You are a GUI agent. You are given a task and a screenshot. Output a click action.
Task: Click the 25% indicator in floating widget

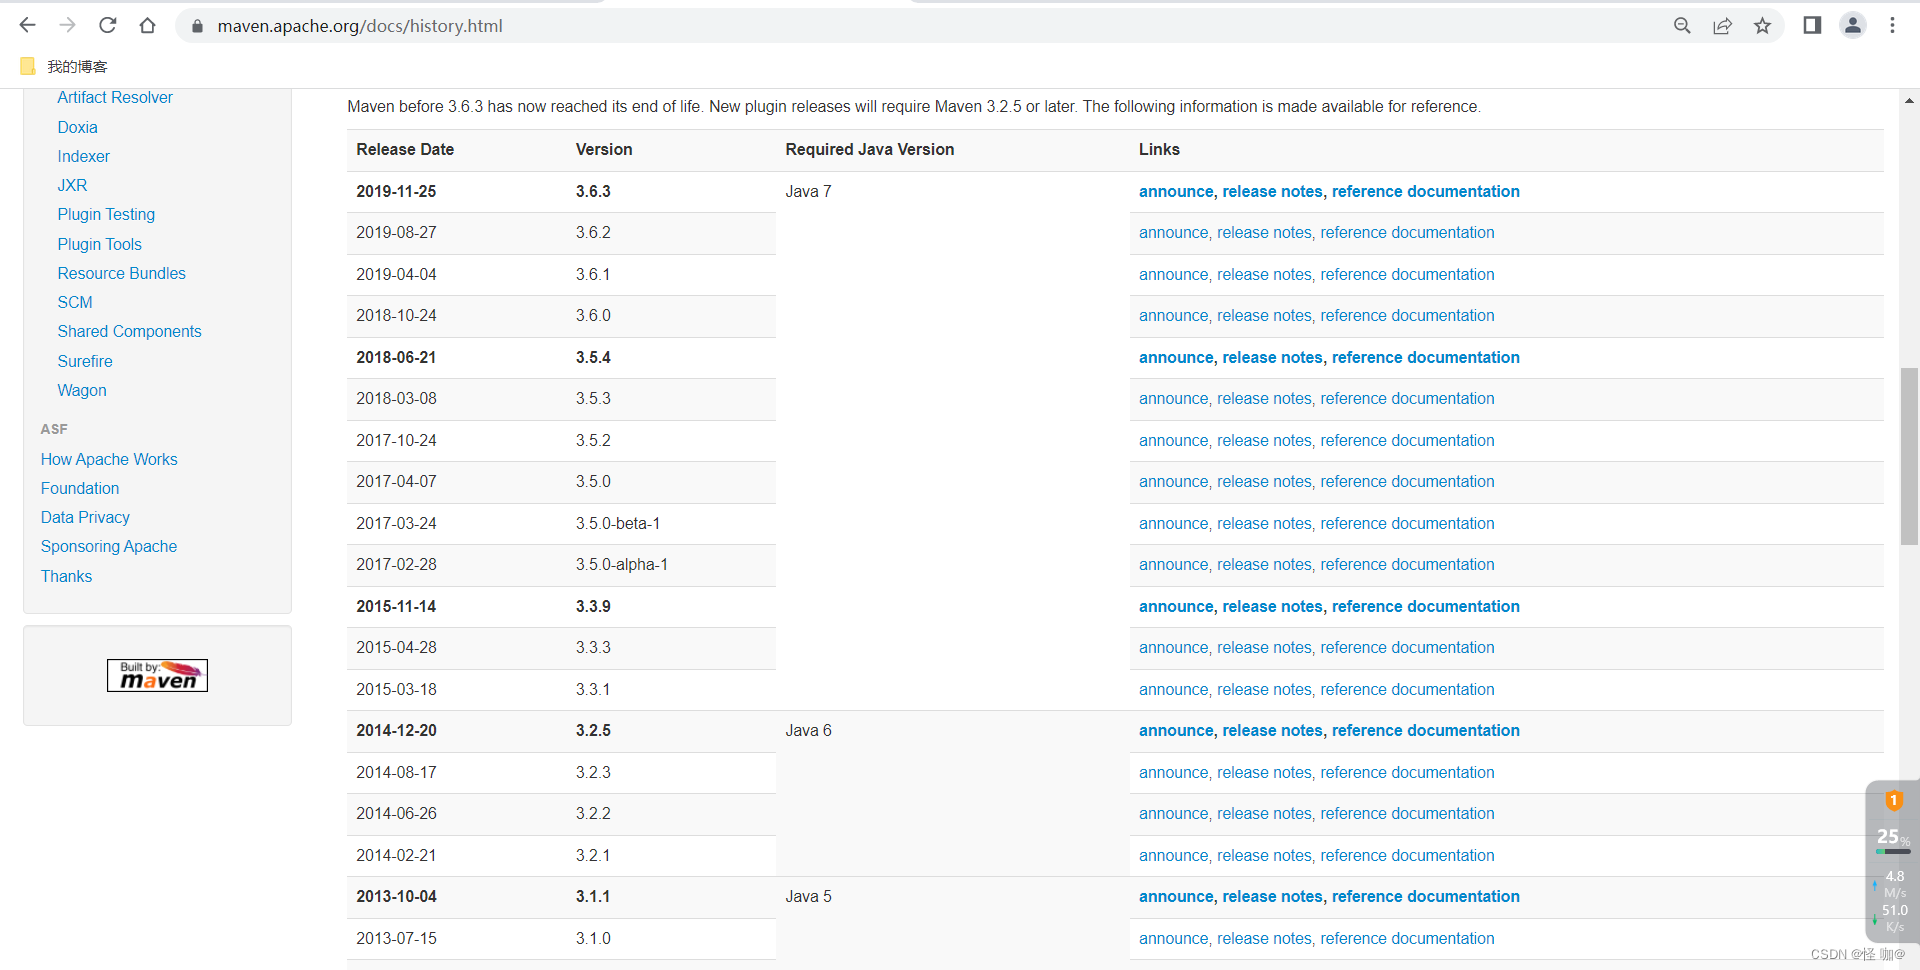(1892, 837)
